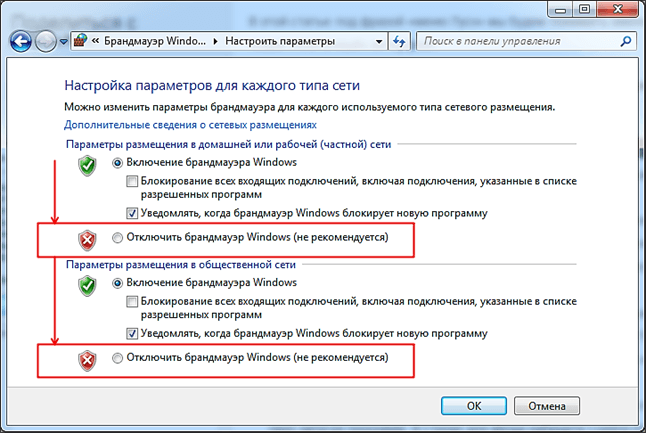Enable blocking all incoming connections for home network
Image resolution: width=646 pixels, height=433 pixels.
133,181
